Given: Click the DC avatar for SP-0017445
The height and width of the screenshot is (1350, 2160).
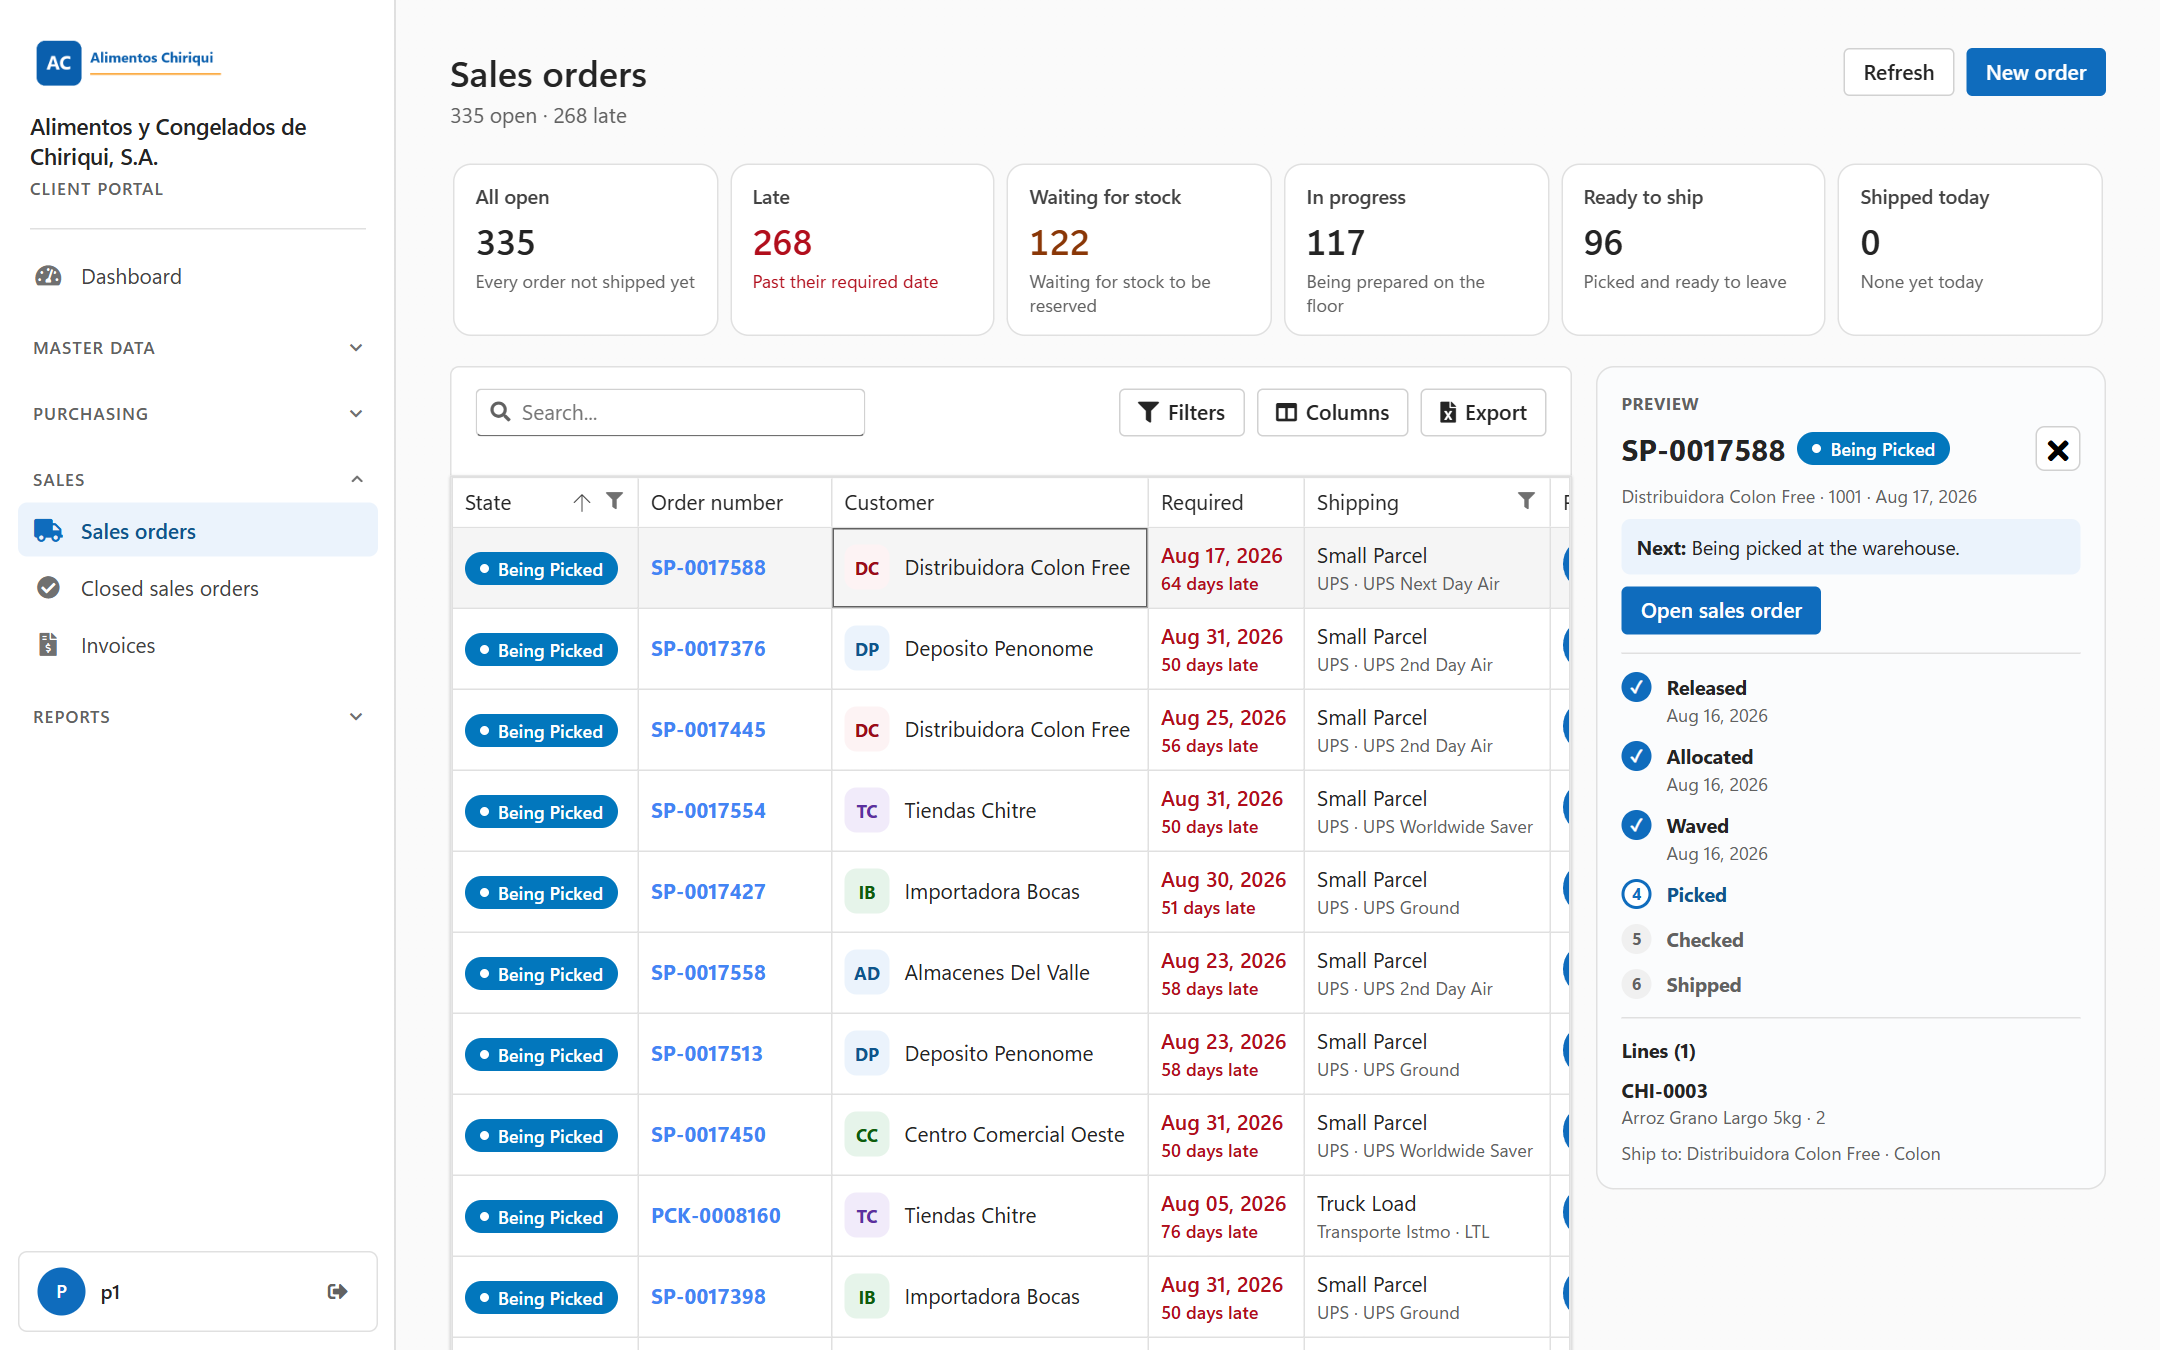Looking at the screenshot, I should (867, 730).
